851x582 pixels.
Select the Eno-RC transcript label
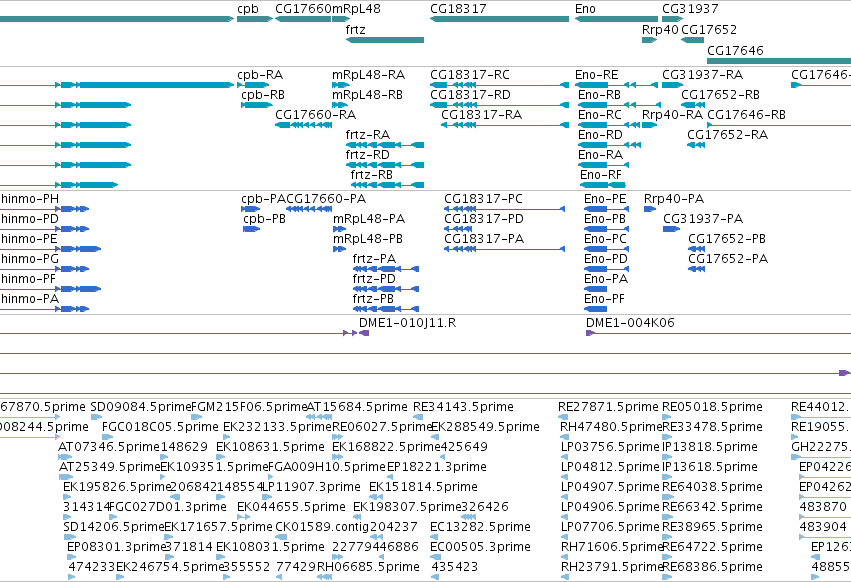600,115
